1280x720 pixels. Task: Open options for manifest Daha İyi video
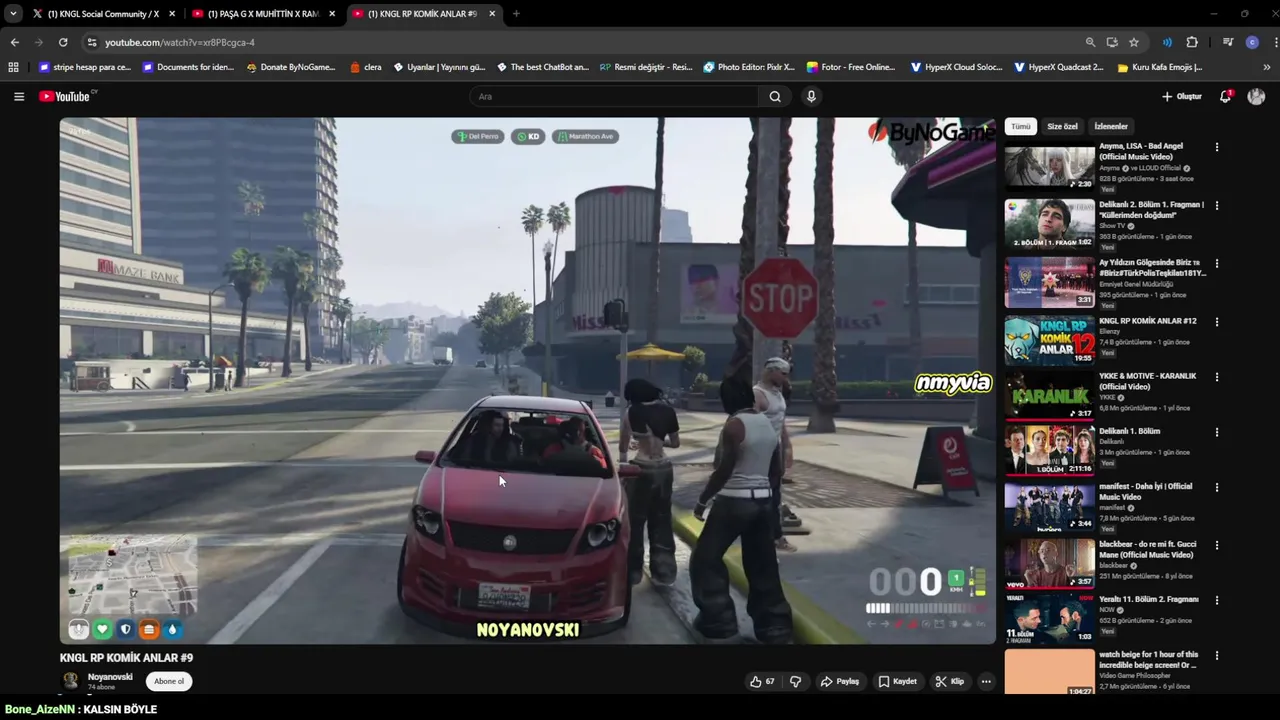coord(1217,488)
